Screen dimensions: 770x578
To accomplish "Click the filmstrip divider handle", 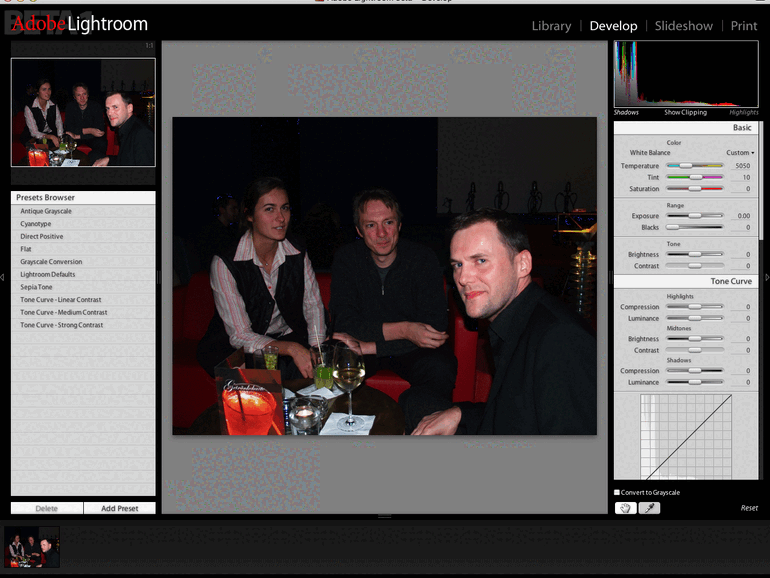I will coord(385,517).
